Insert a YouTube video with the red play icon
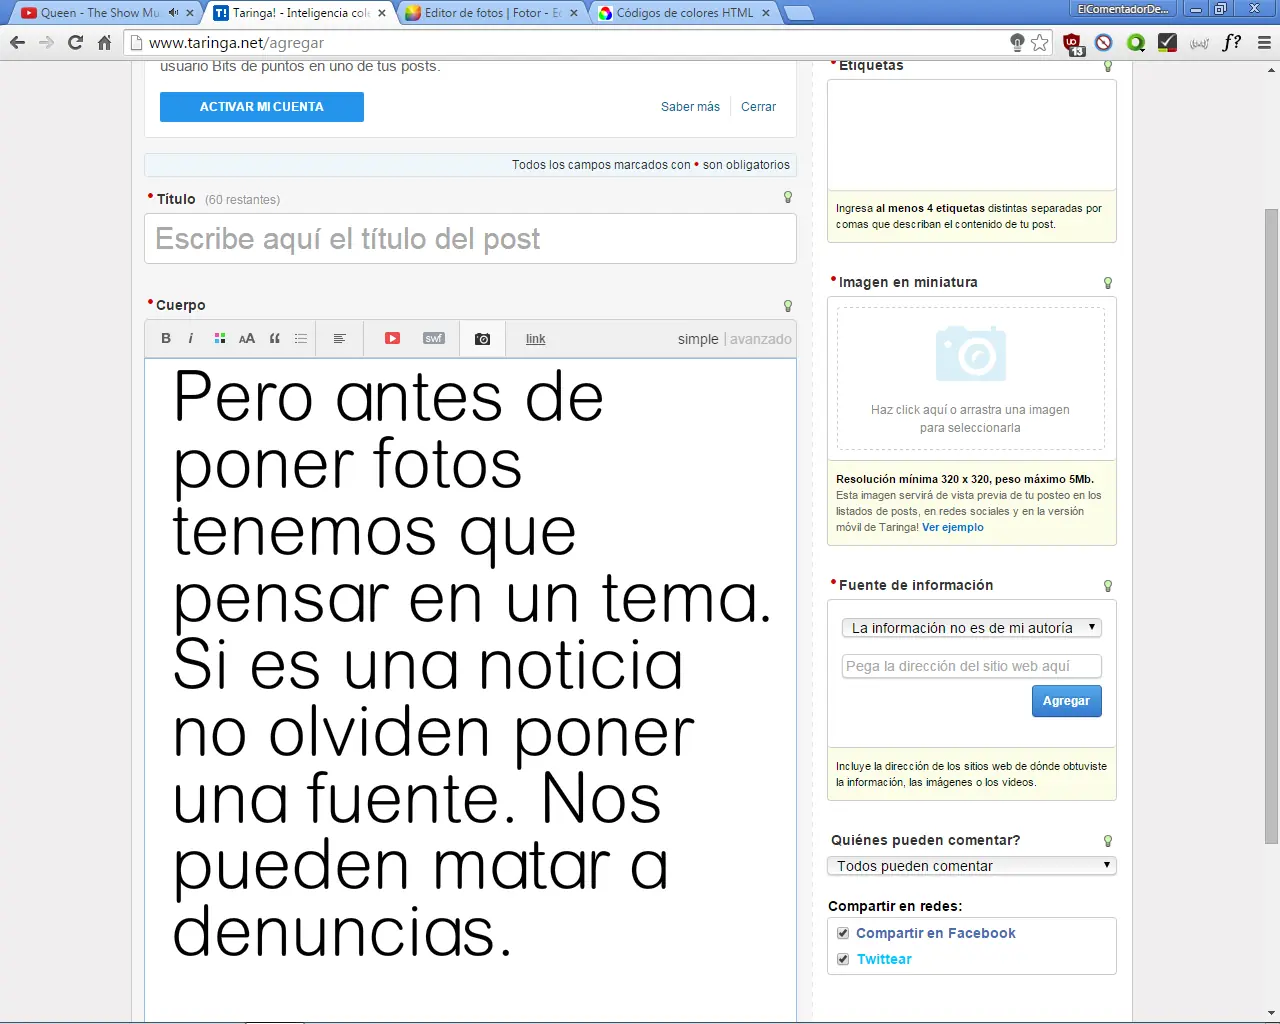 pos(392,339)
